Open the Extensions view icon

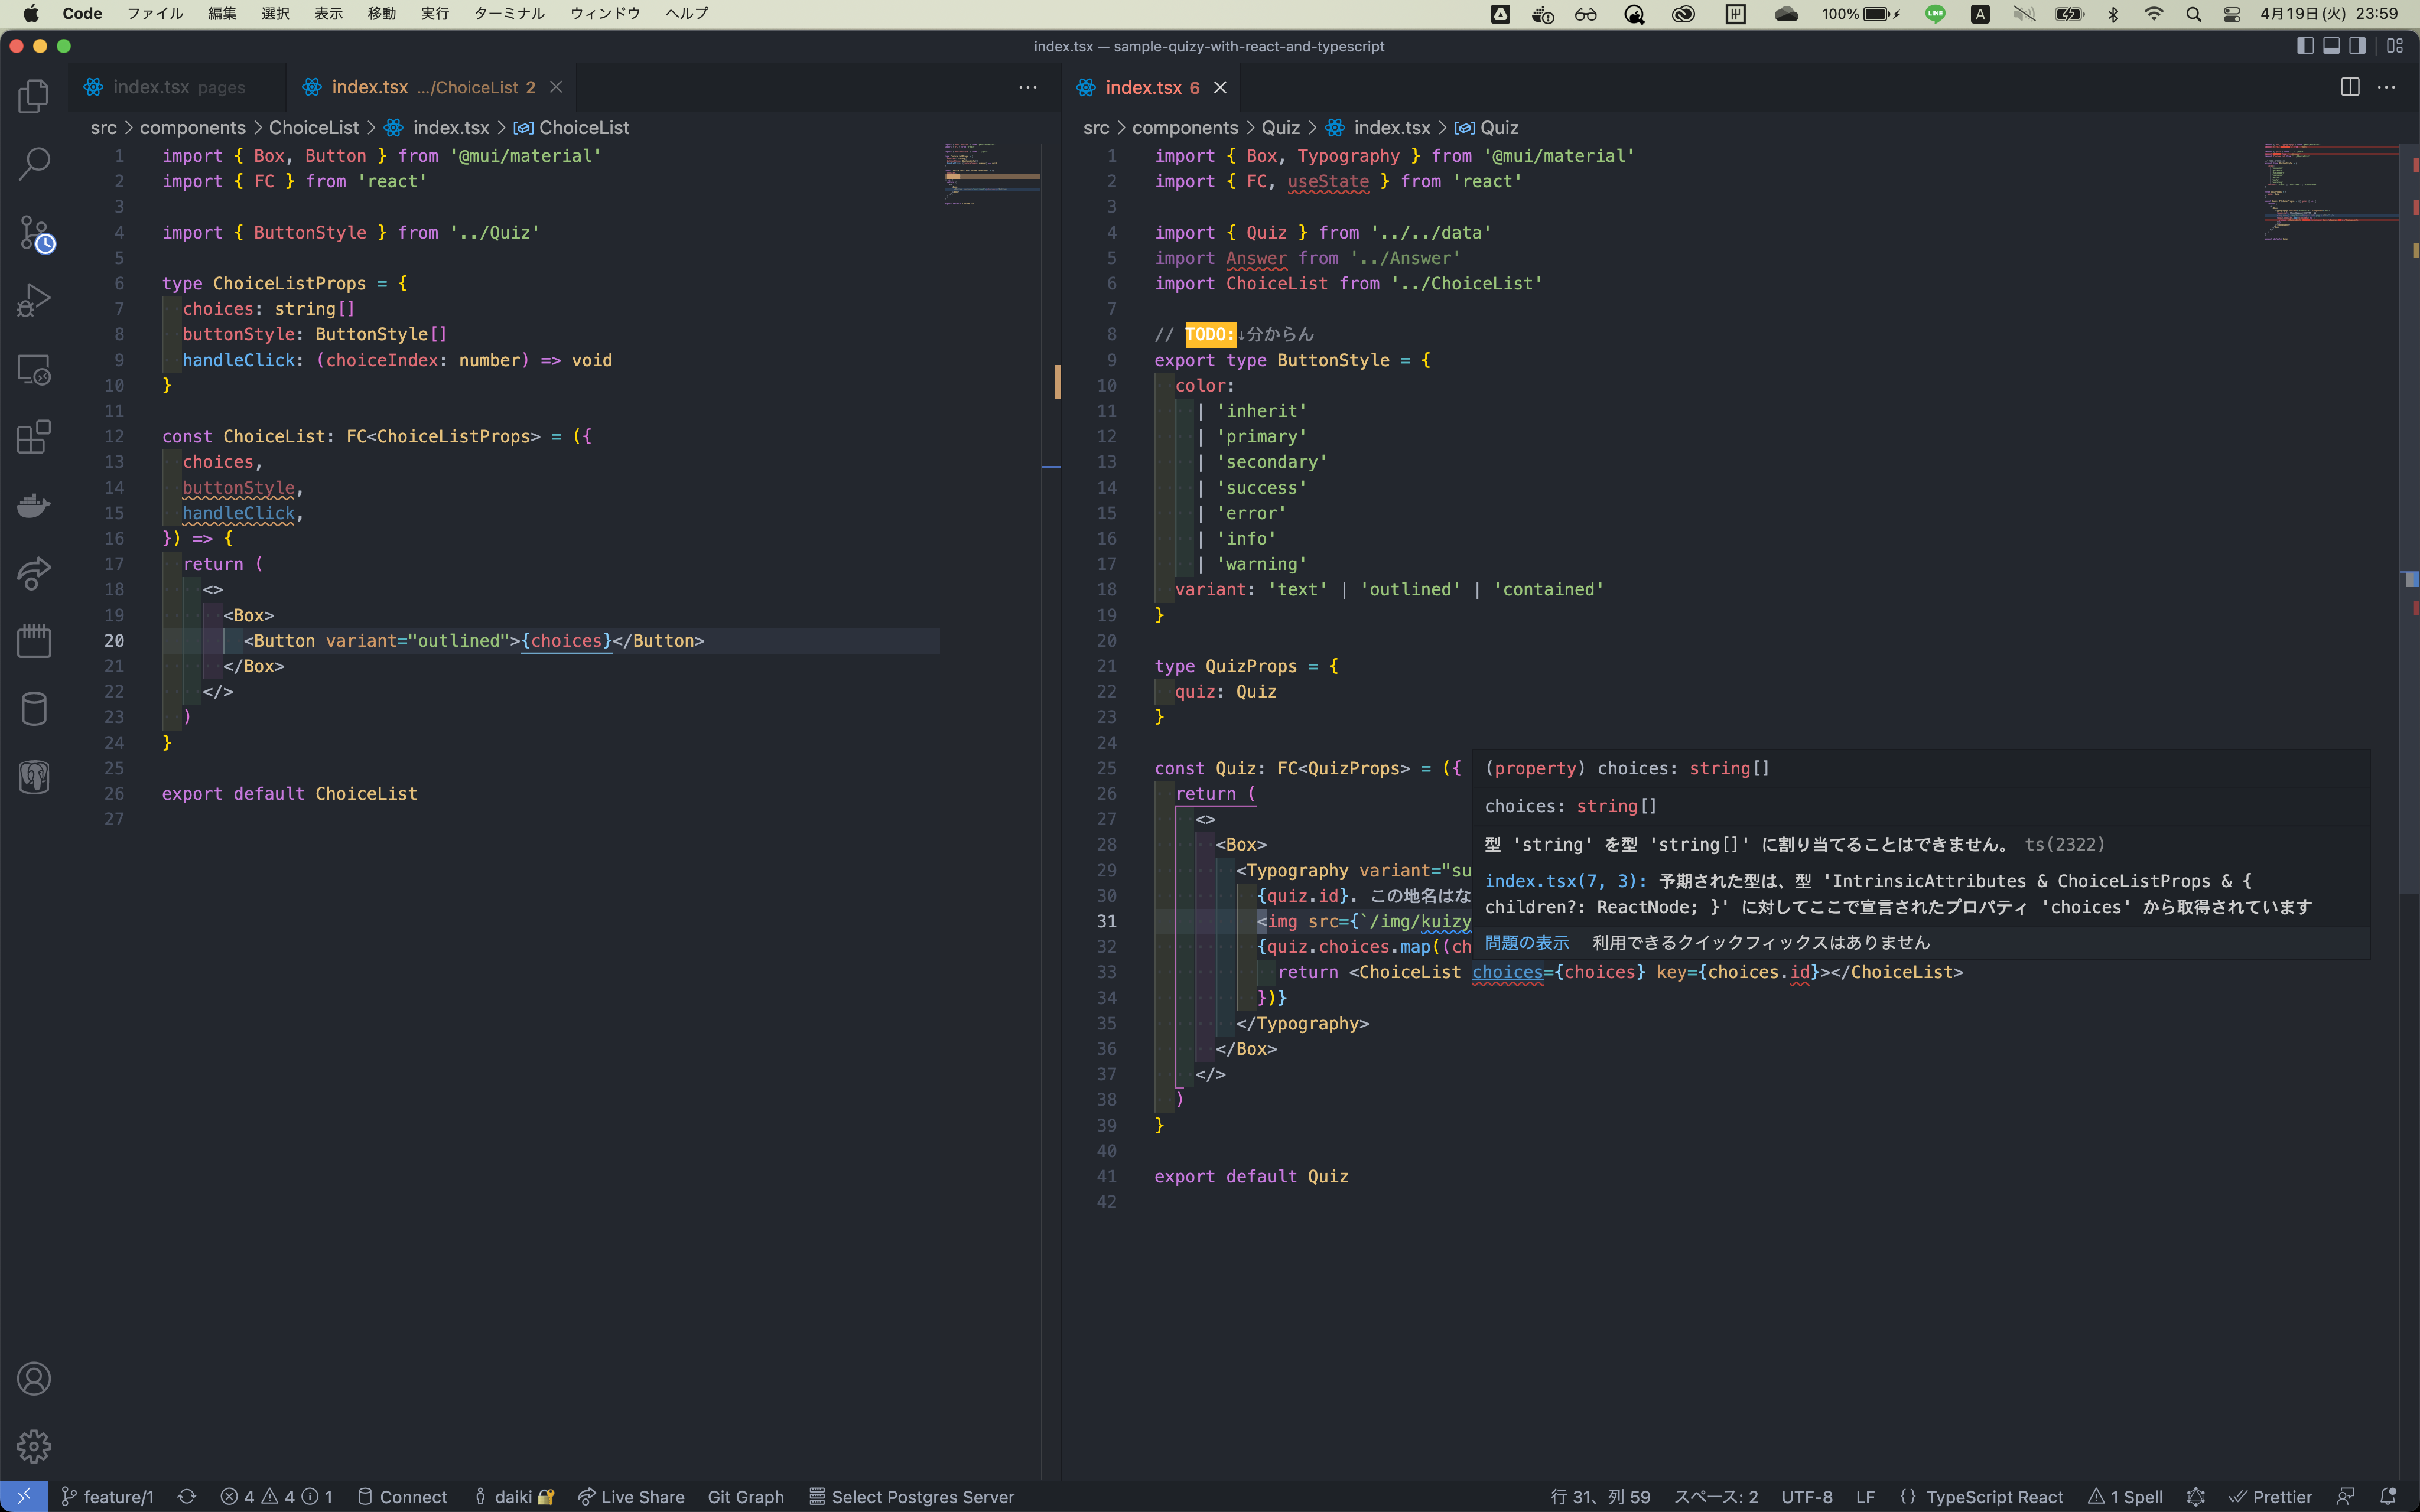click(x=33, y=437)
